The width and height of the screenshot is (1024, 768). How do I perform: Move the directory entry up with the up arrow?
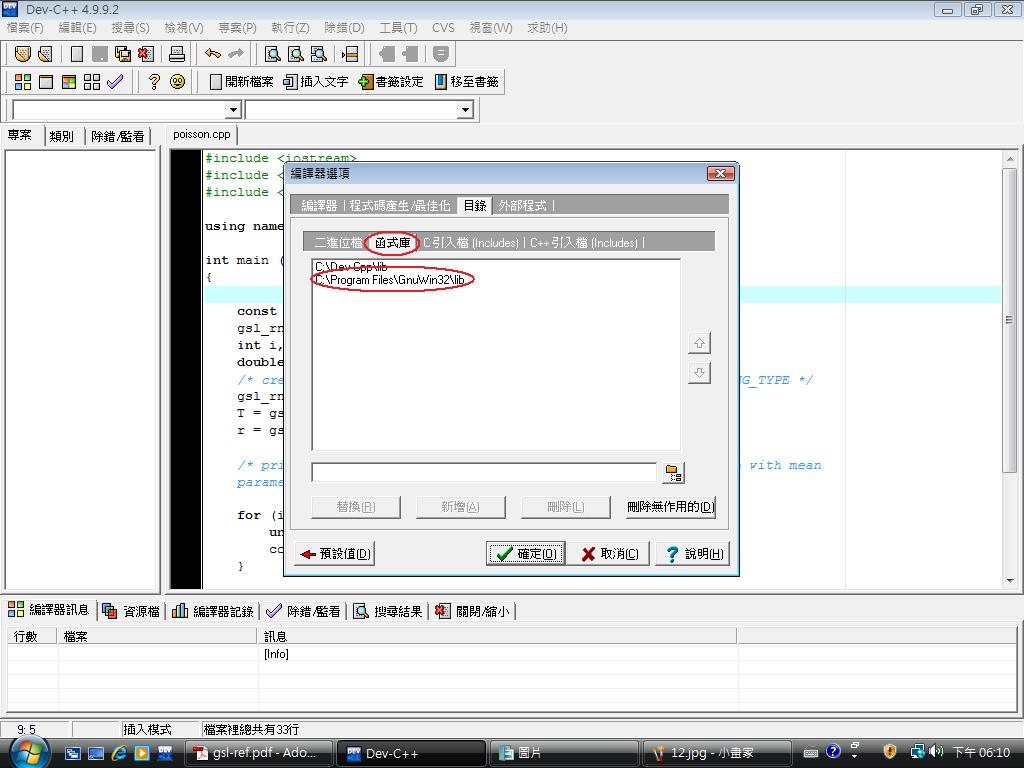tap(699, 343)
